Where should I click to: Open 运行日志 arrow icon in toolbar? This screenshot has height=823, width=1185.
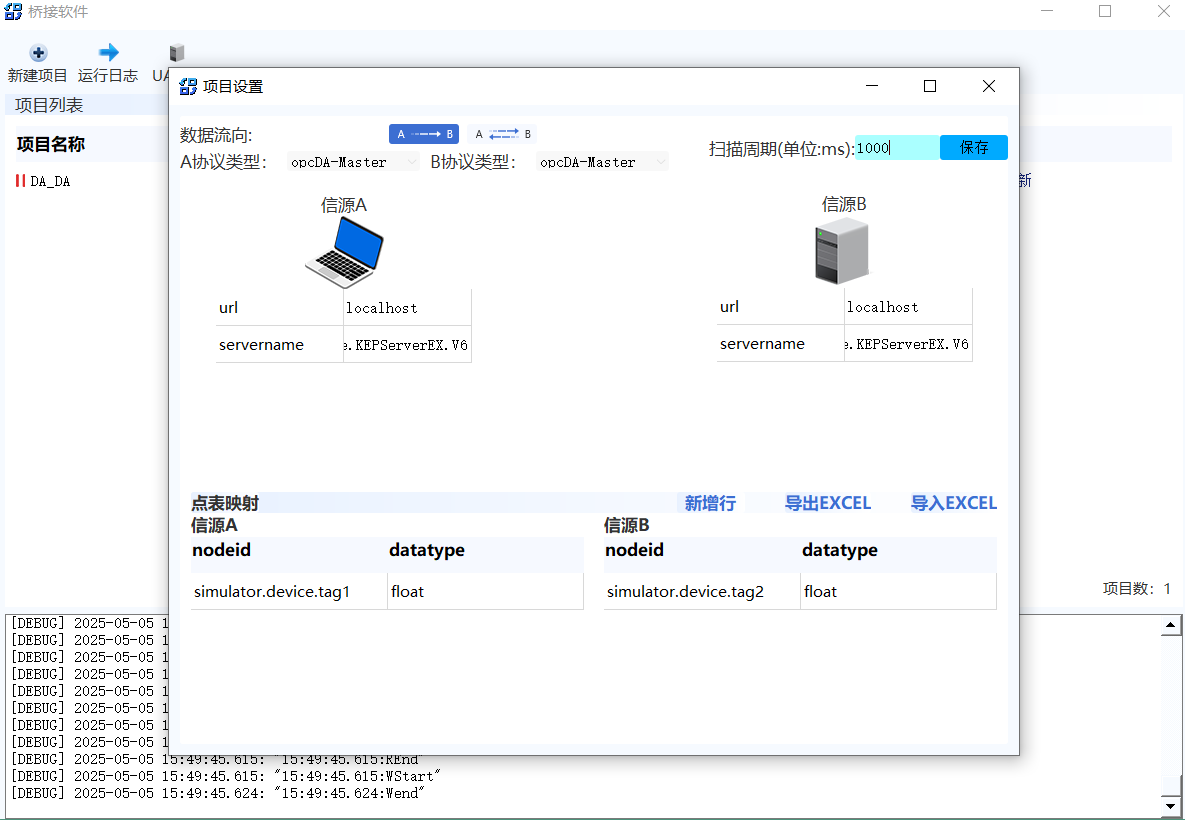tap(109, 52)
